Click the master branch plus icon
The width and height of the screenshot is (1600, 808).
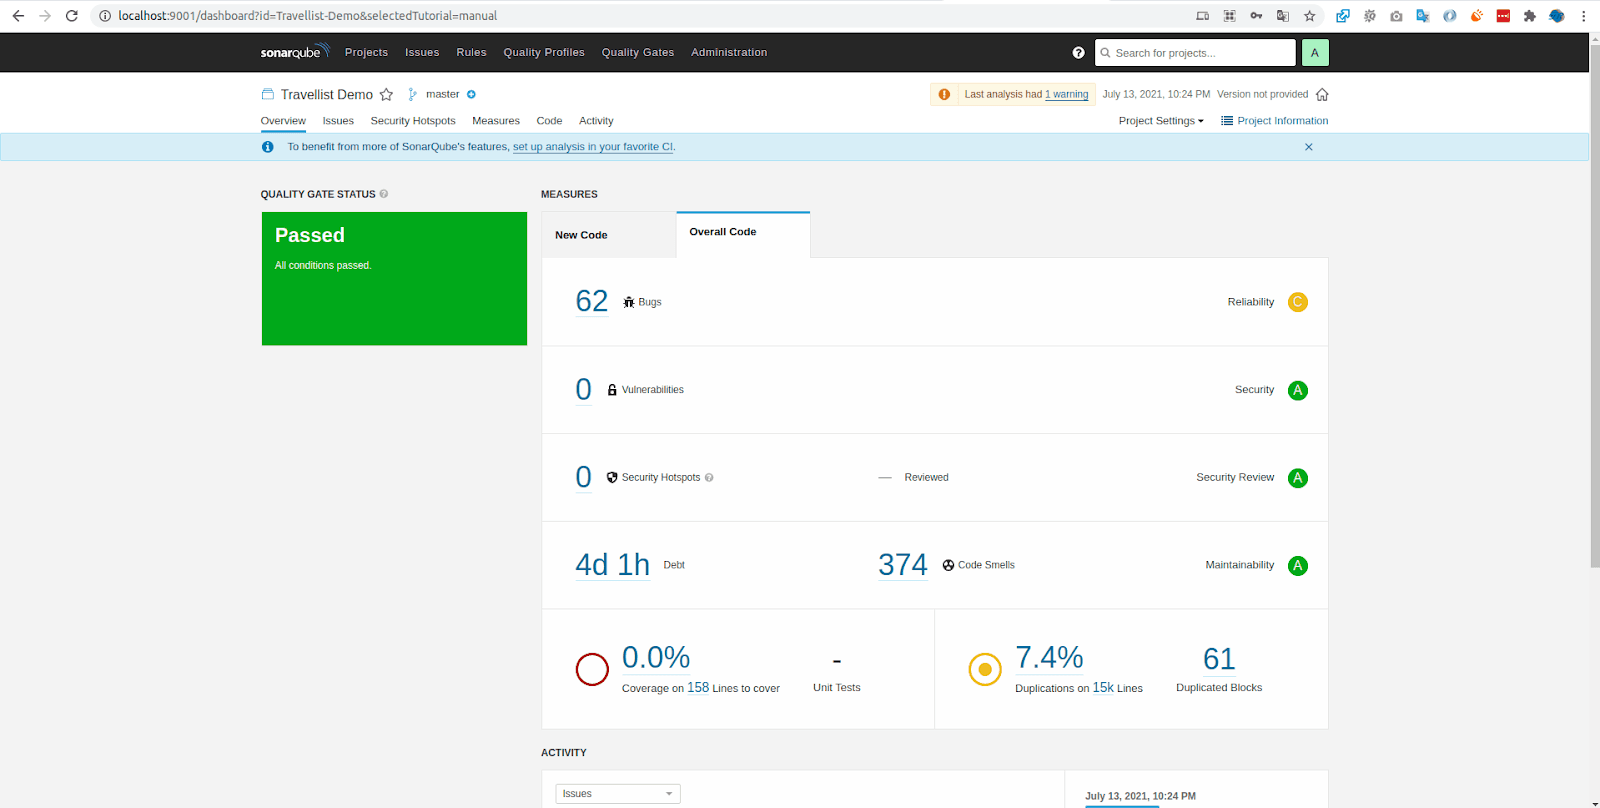(471, 95)
